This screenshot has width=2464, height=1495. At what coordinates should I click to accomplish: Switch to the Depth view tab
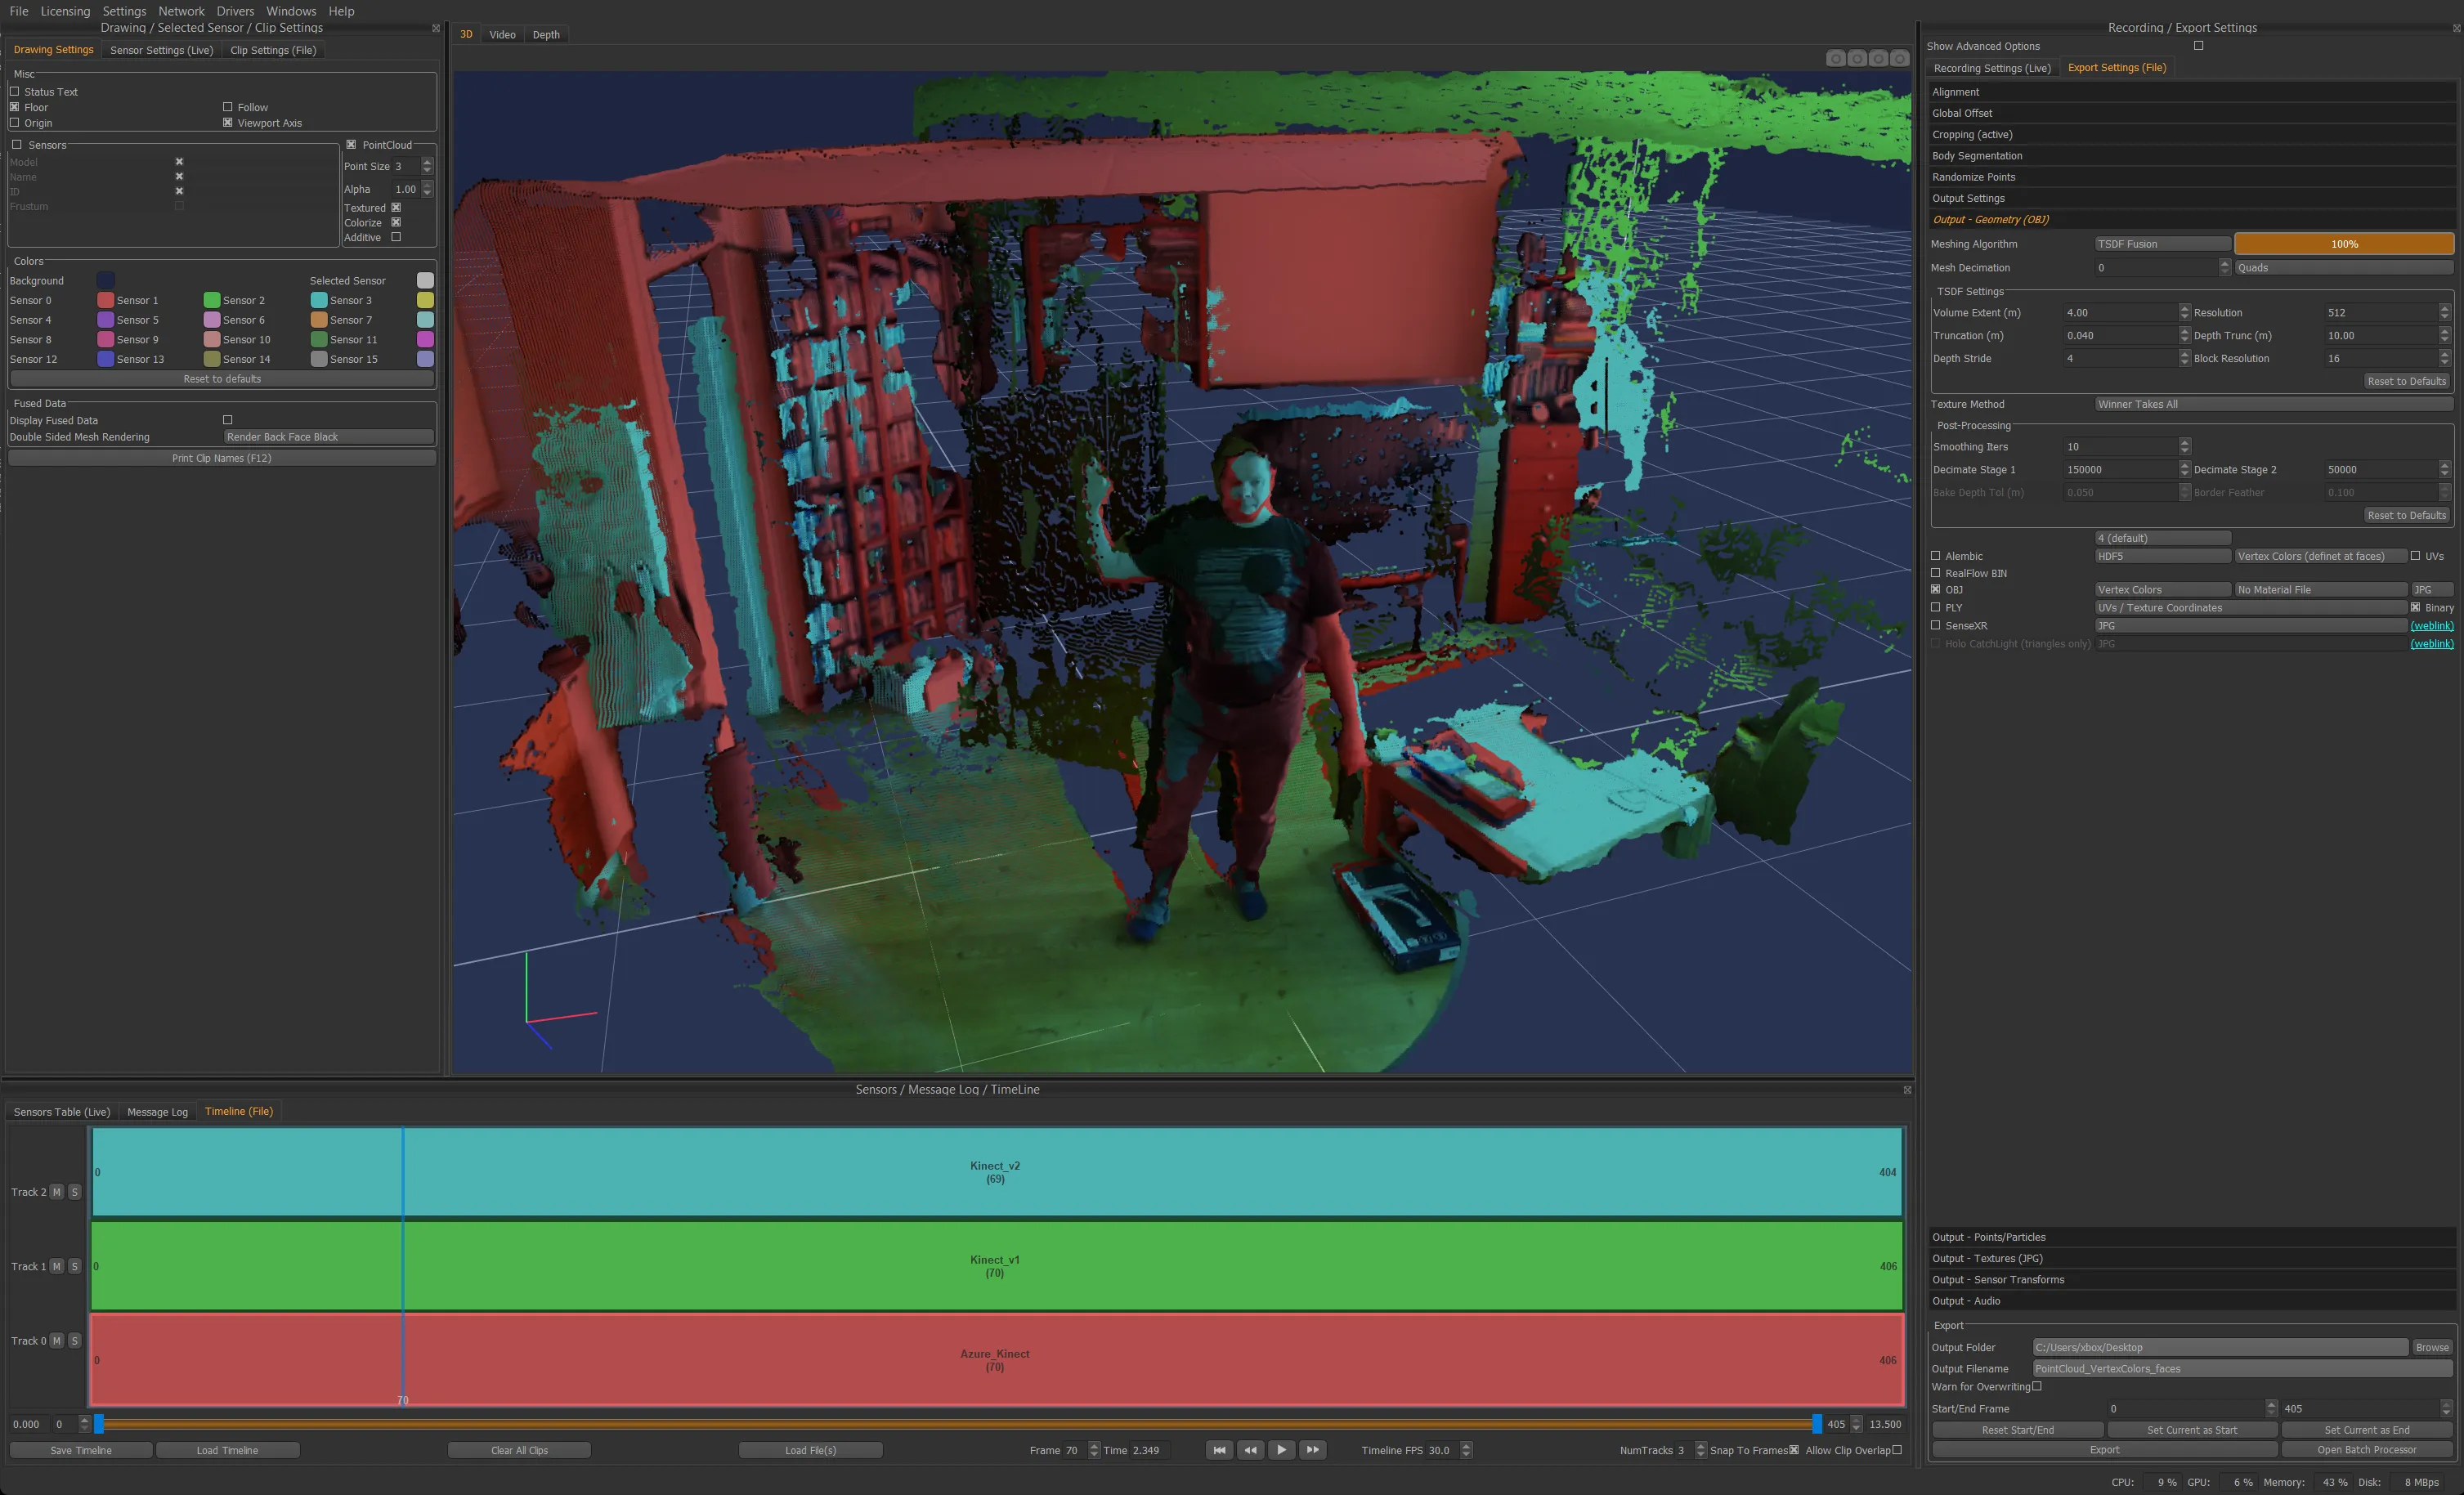(x=546, y=35)
